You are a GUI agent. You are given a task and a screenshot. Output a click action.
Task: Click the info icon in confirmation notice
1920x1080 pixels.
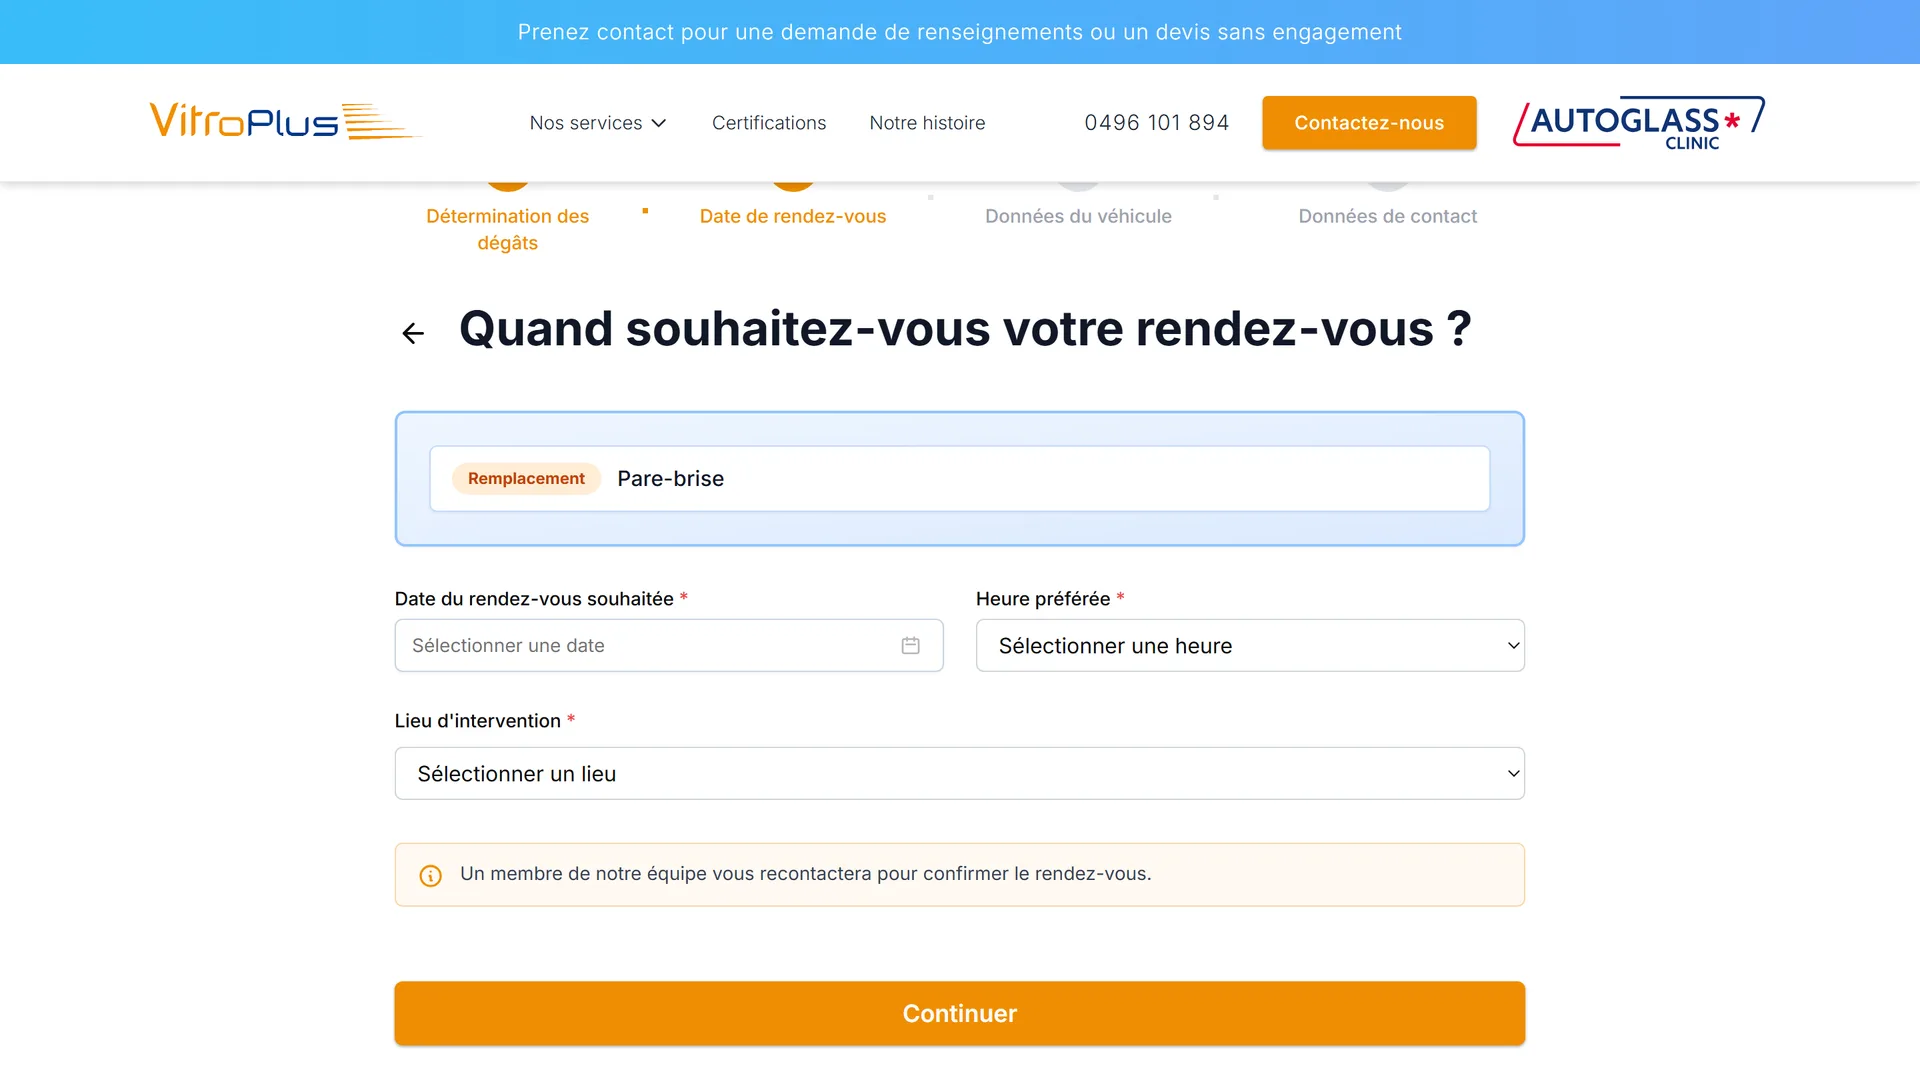431,876
